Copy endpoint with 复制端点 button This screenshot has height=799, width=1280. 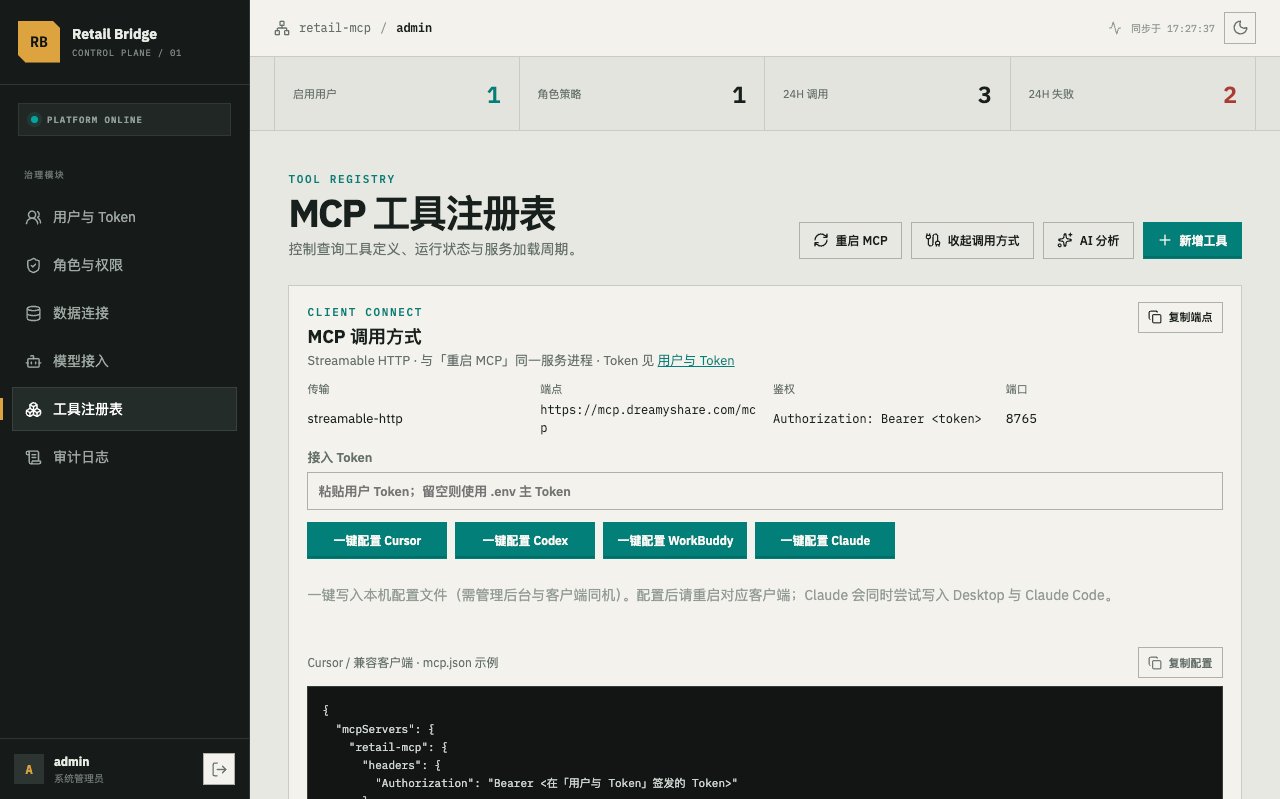(x=1180, y=317)
